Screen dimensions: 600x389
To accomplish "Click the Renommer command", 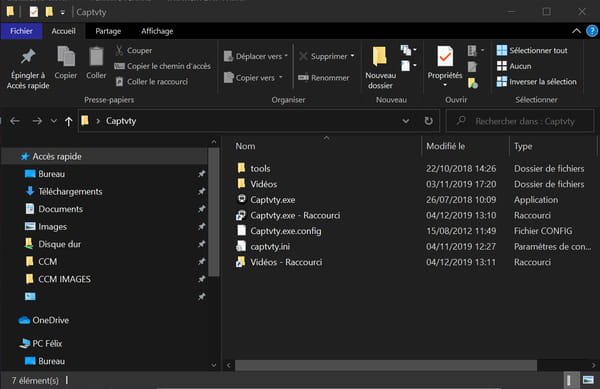I will (x=324, y=78).
